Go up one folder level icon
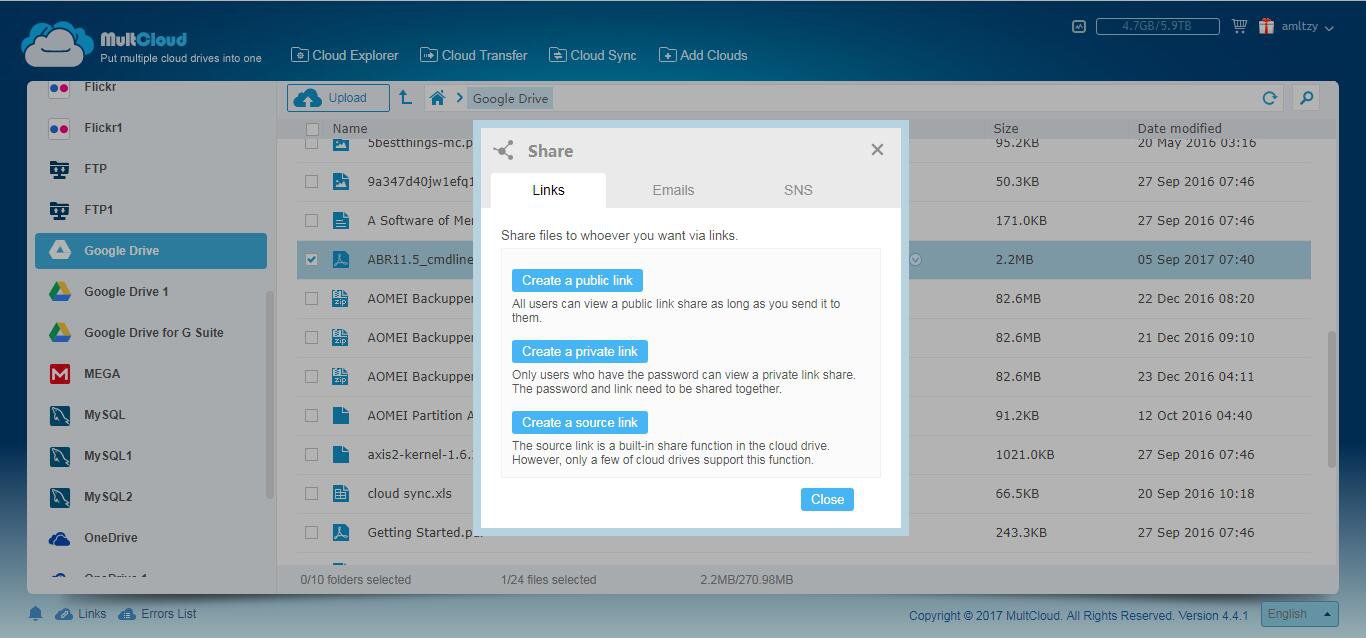The width and height of the screenshot is (1366, 638). coord(405,97)
